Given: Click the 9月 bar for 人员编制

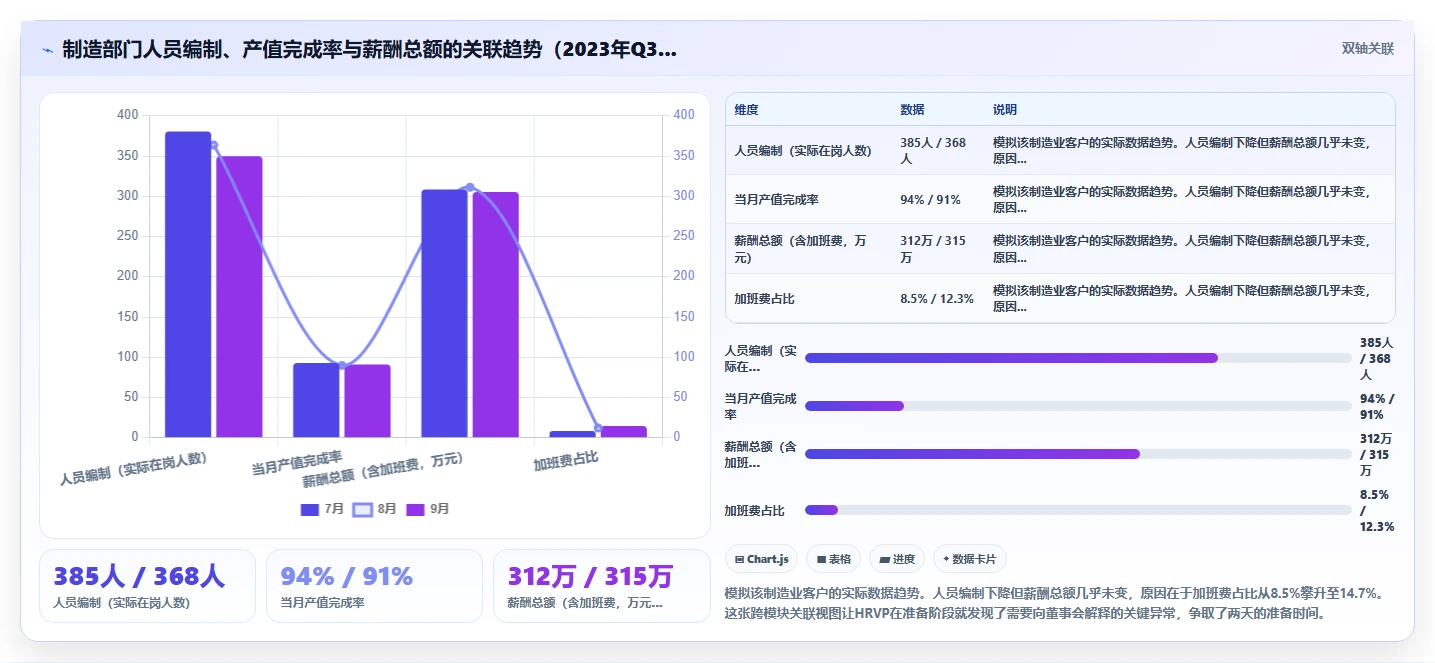Looking at the screenshot, I should click(239, 297).
